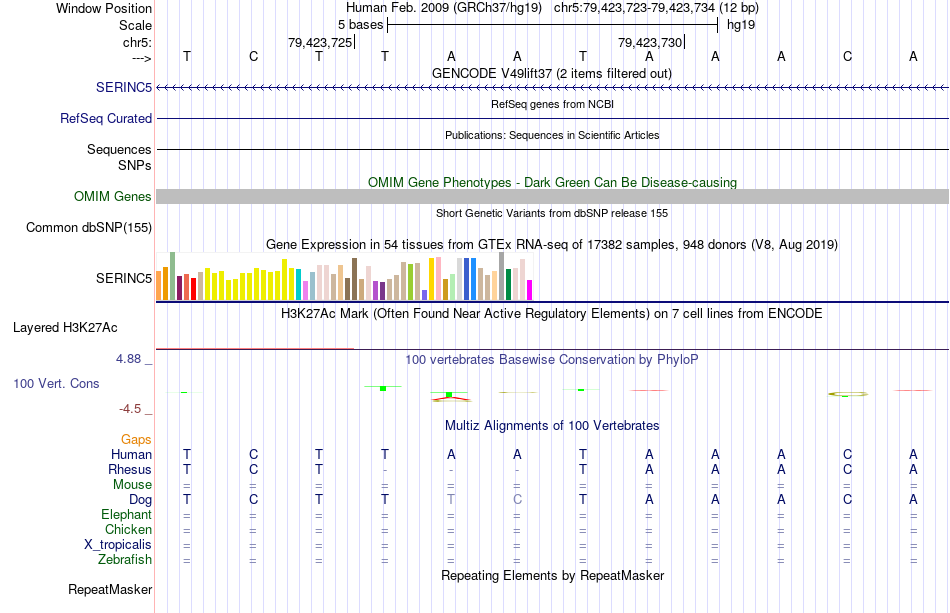Click the Dog species label

point(140,499)
